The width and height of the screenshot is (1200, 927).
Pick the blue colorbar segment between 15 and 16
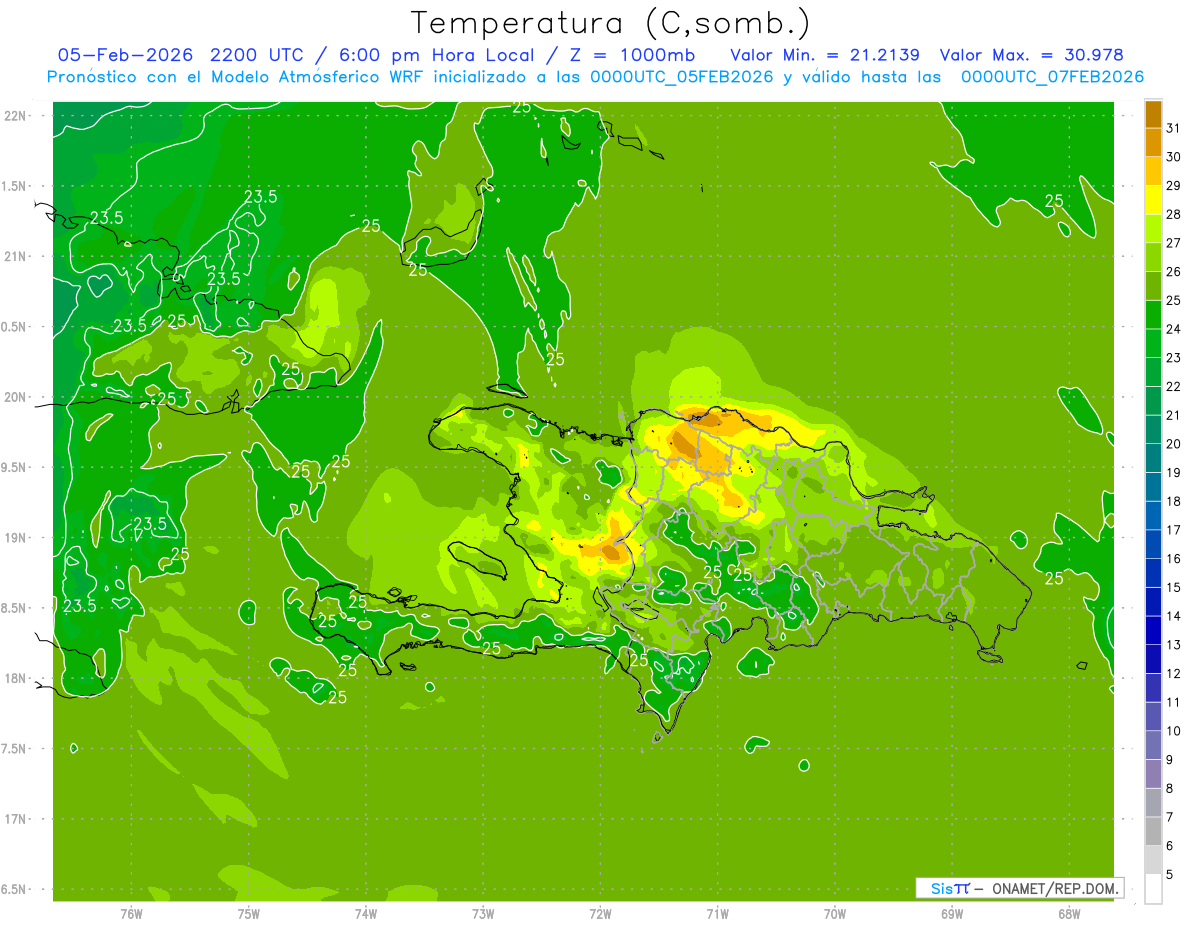click(1153, 573)
